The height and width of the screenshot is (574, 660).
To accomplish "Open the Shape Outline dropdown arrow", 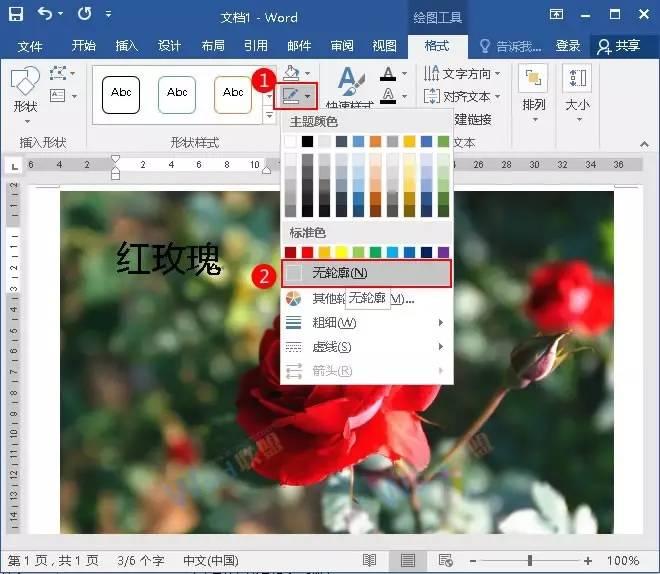I will coord(309,96).
